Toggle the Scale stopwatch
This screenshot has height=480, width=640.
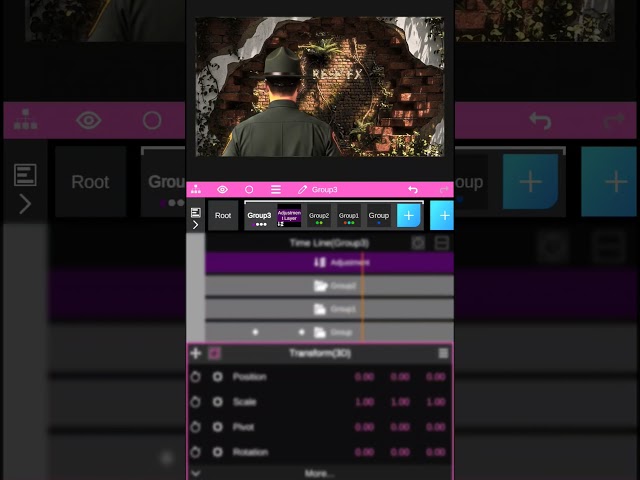(196, 402)
